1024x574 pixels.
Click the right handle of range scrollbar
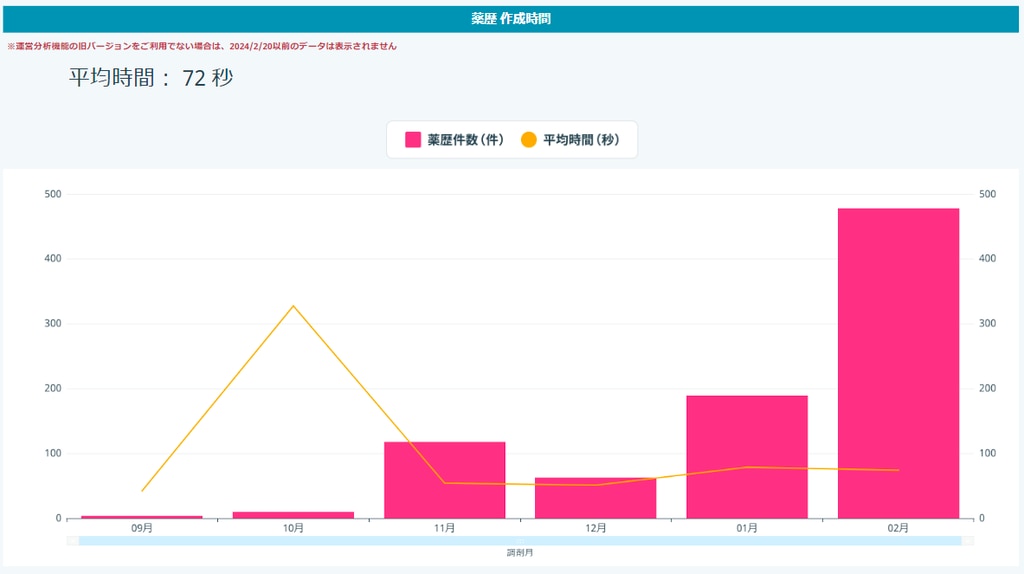(x=967, y=541)
